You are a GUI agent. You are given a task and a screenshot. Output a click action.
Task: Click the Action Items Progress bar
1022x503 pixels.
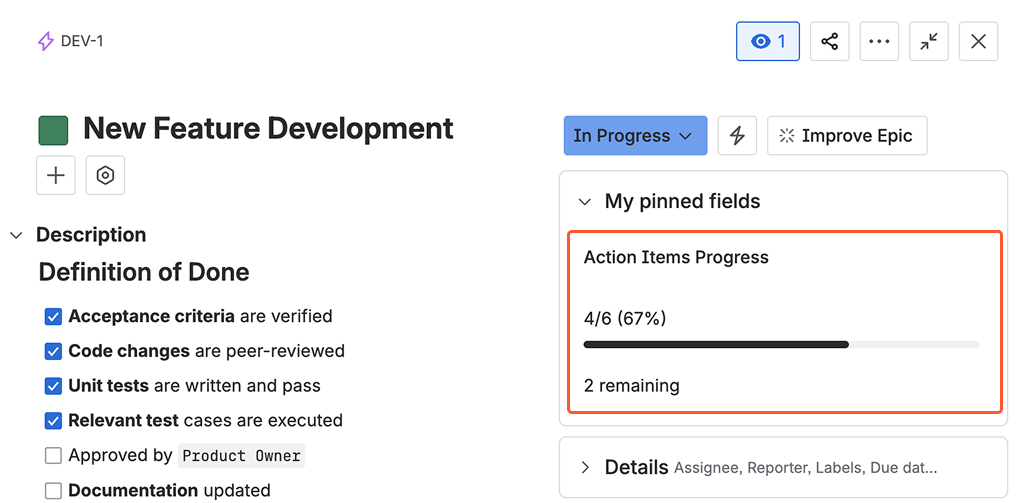pos(781,345)
